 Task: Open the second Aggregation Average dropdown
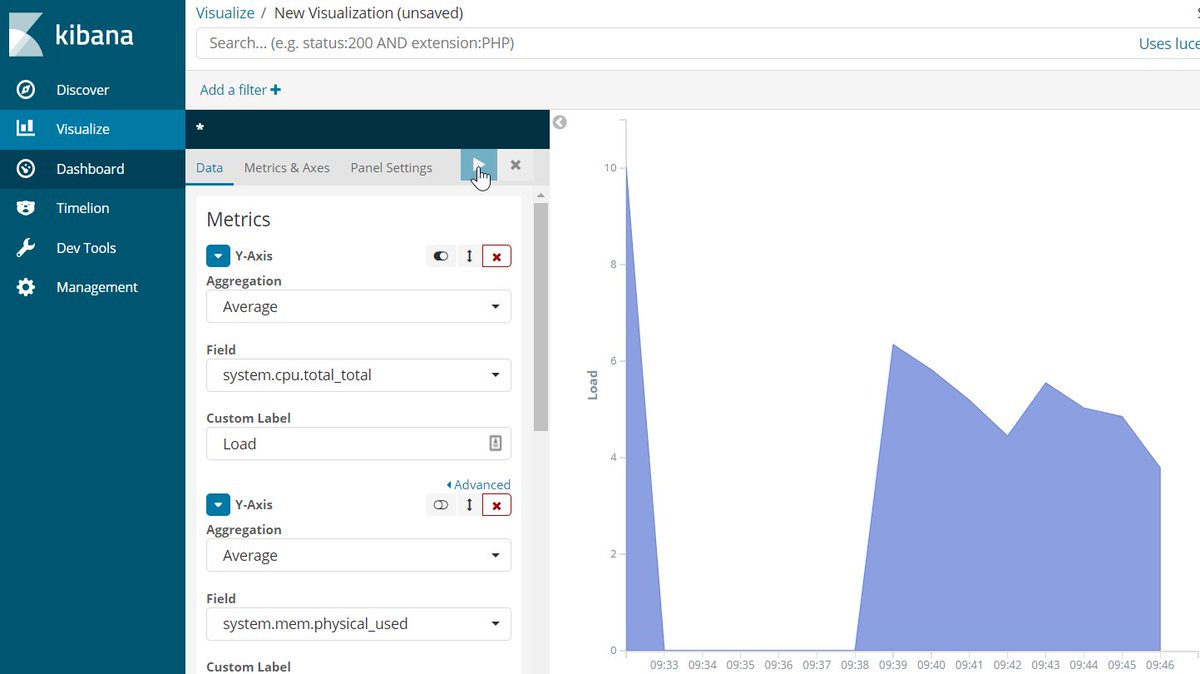(358, 556)
